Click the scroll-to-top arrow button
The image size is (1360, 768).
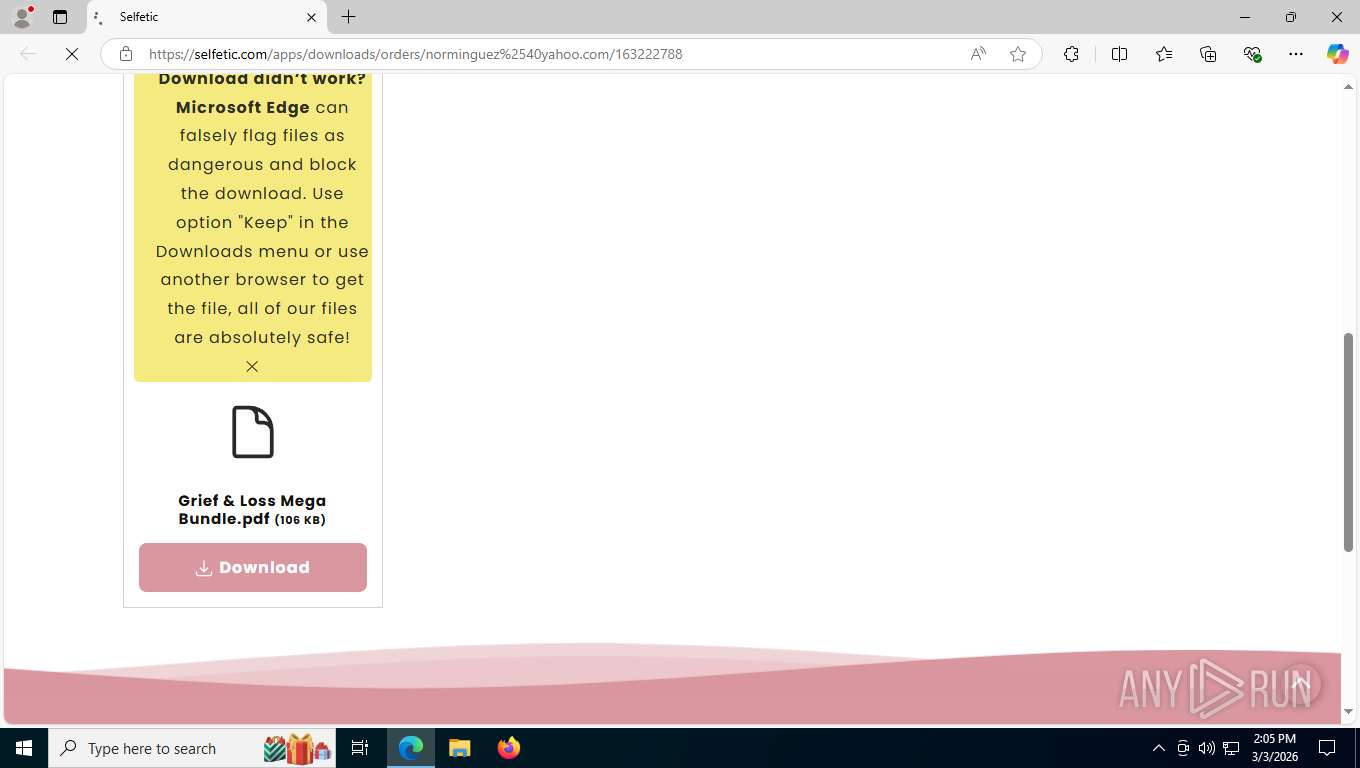point(1300,684)
